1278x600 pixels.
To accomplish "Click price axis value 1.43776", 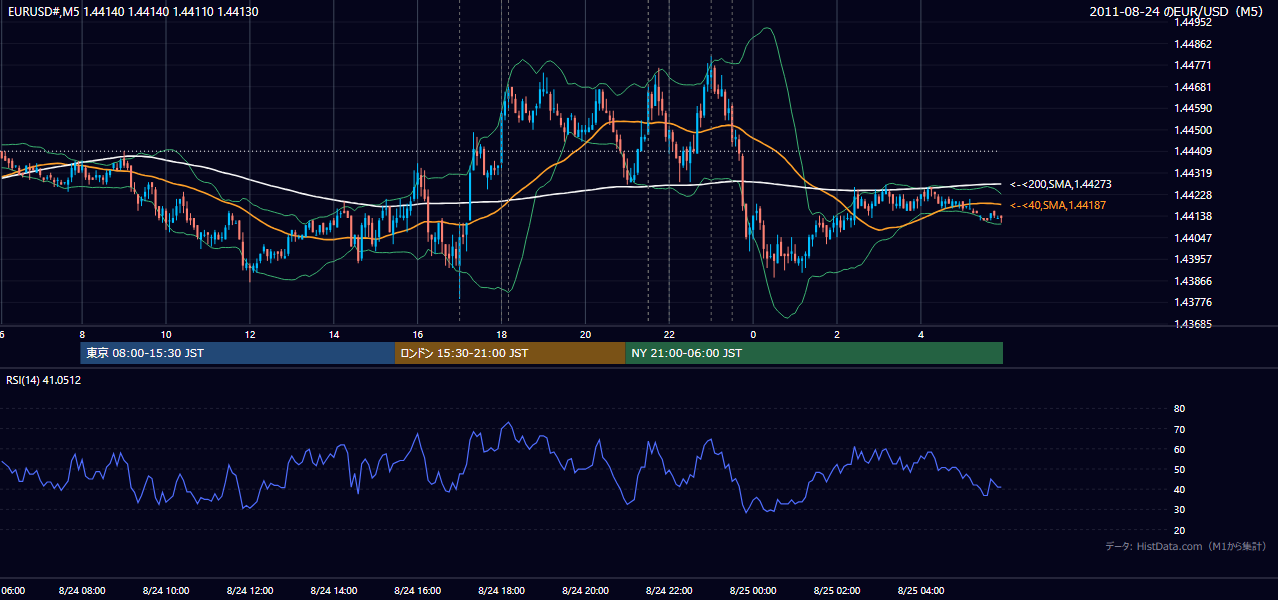I will point(1194,302).
